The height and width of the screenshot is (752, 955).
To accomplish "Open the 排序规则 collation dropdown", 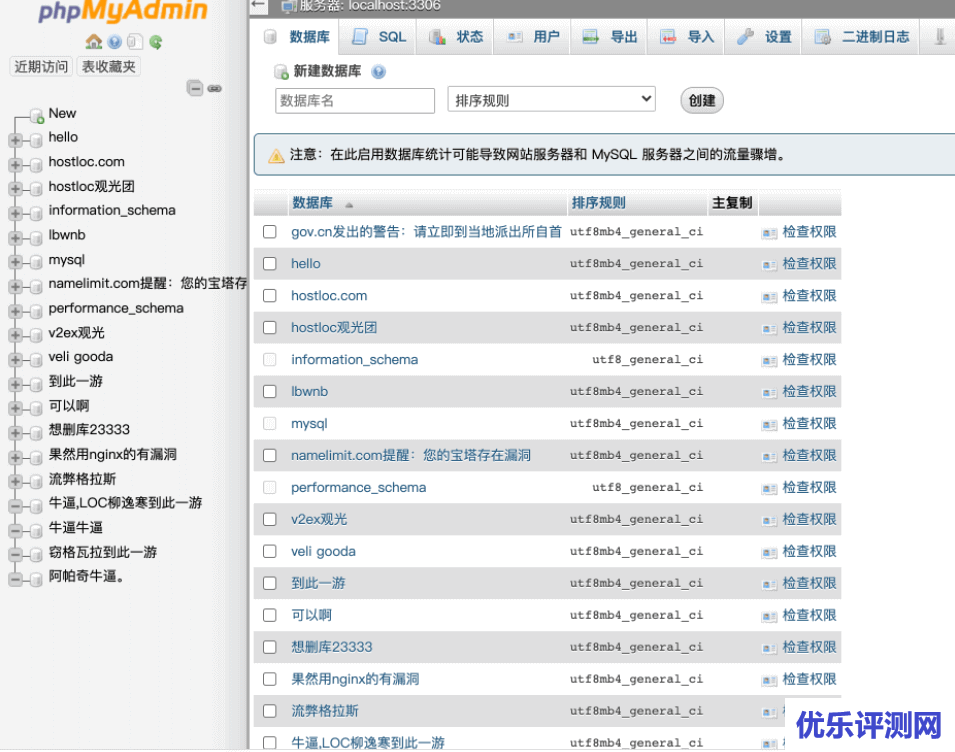I will click(x=551, y=99).
